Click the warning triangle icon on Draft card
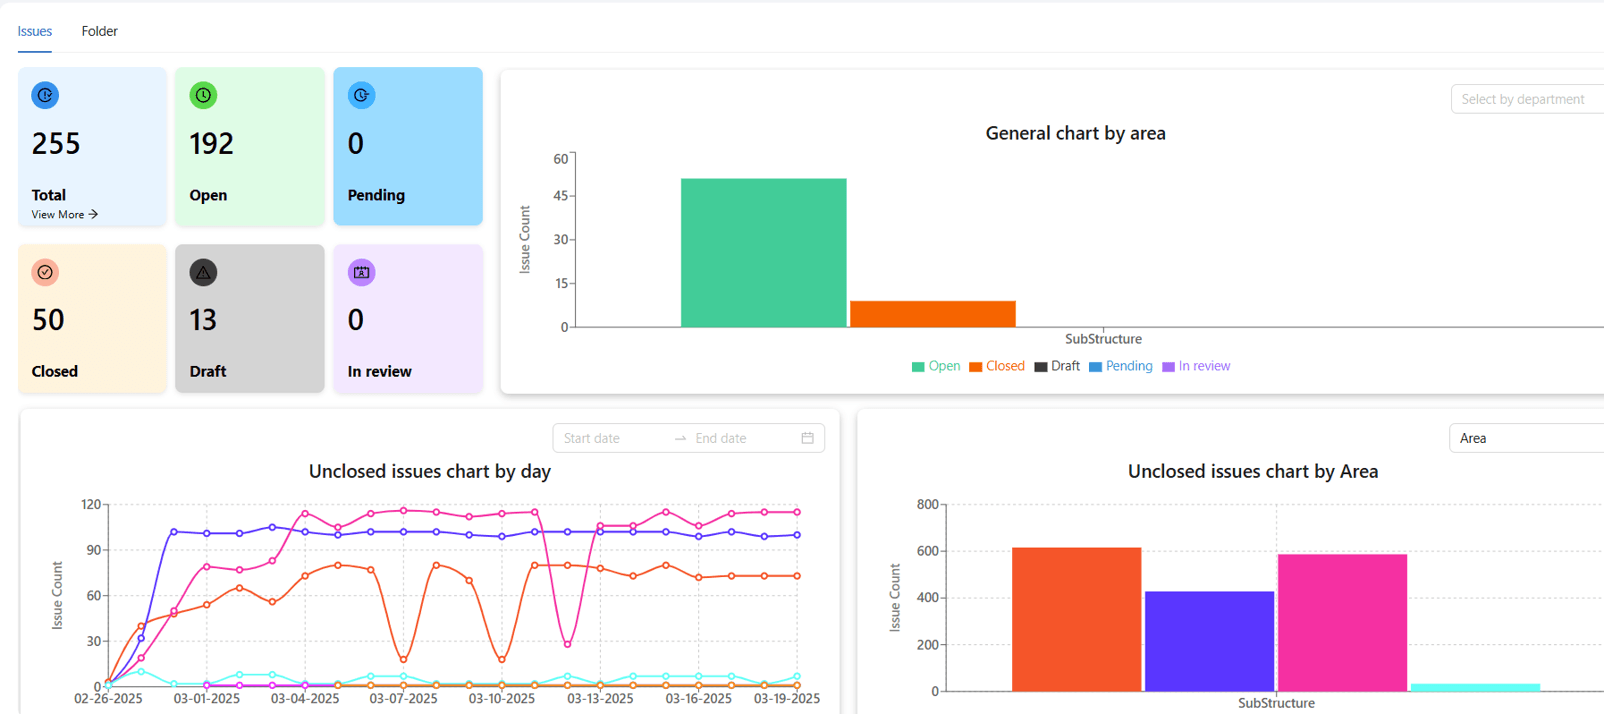The width and height of the screenshot is (1604, 714). click(x=203, y=272)
